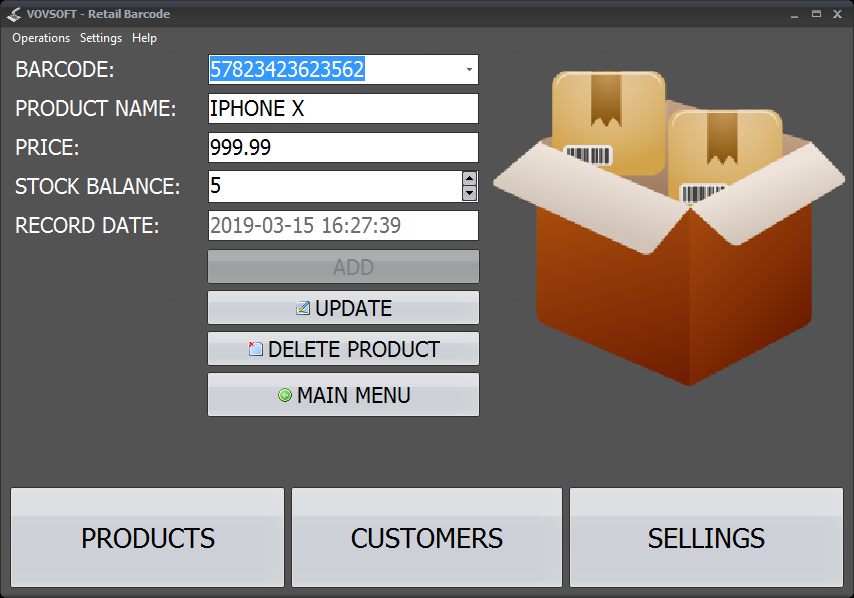Click the VOVSOFT logo in the title bar
The width and height of the screenshot is (854, 598).
[x=14, y=13]
